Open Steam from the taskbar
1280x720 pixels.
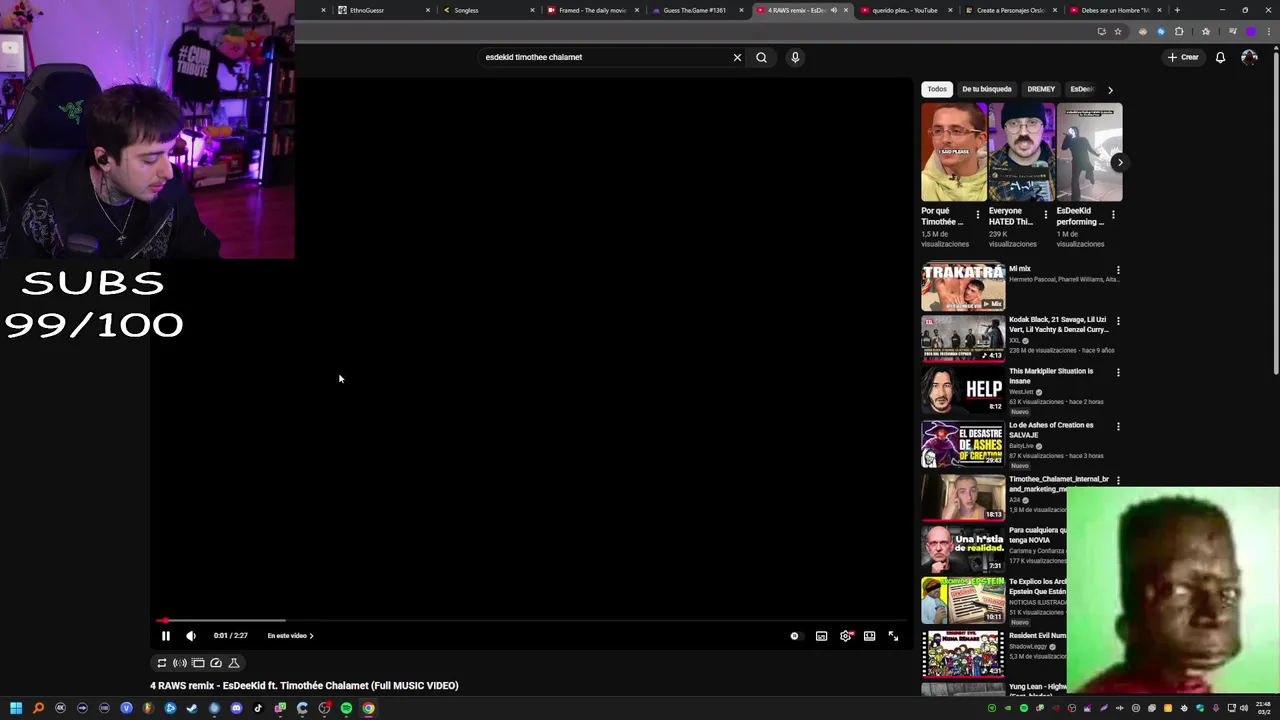pyautogui.click(x=192, y=708)
